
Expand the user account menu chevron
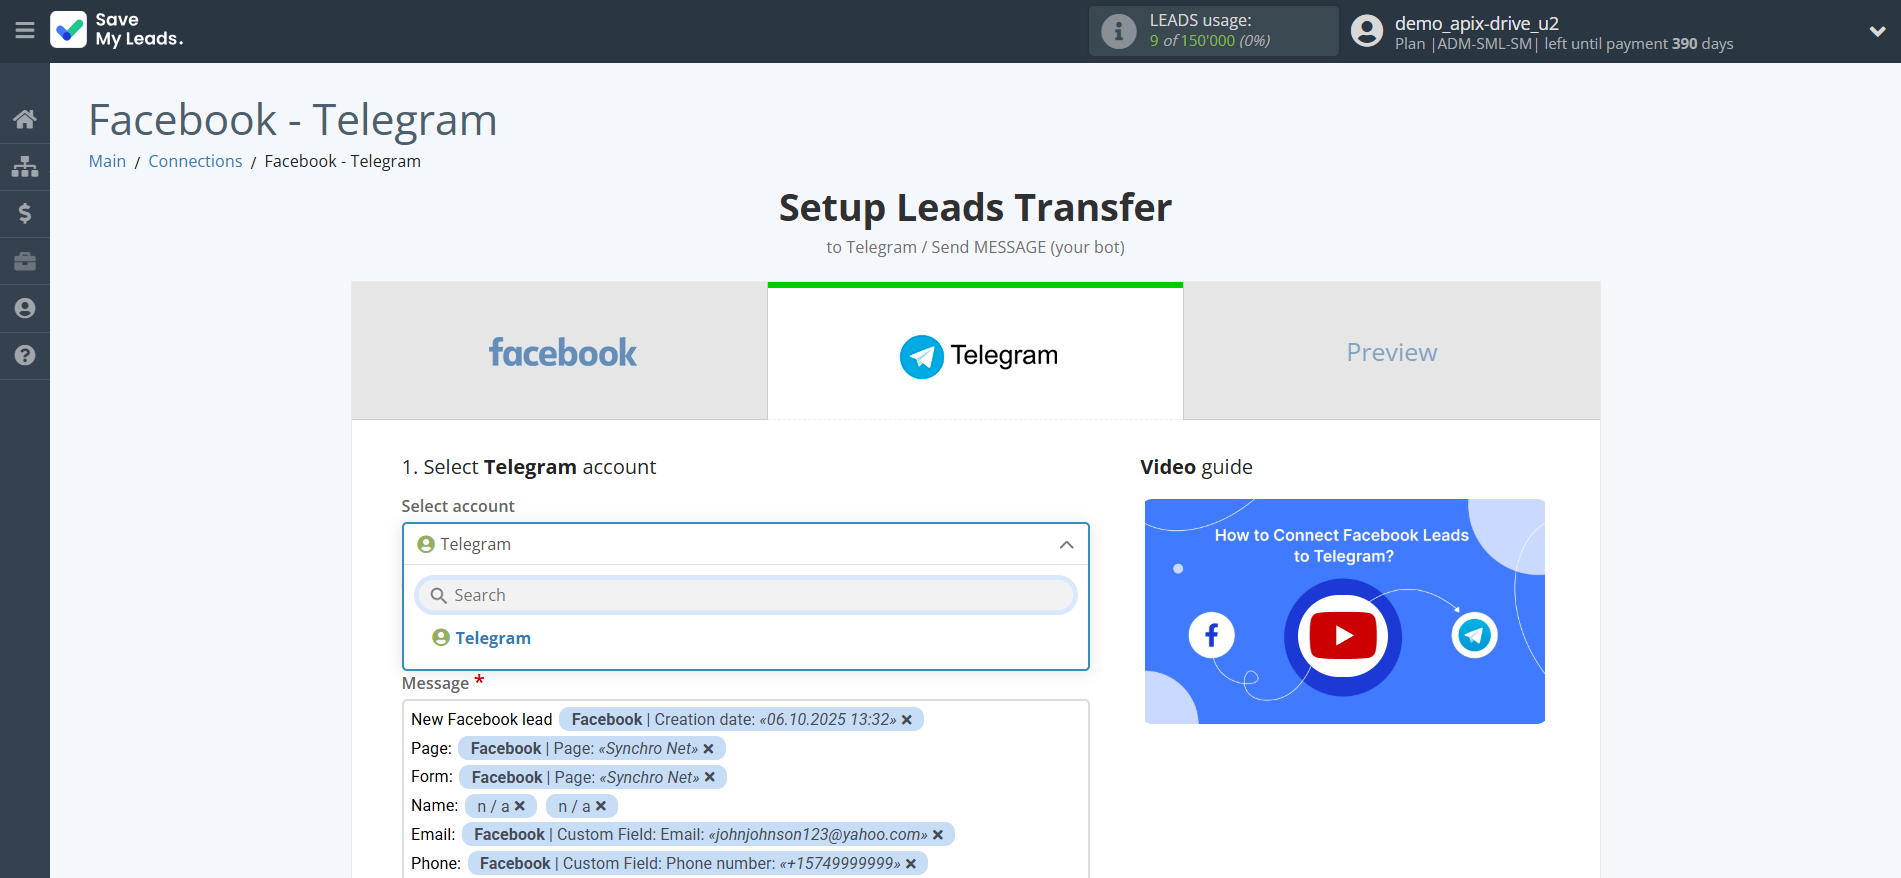[1877, 31]
